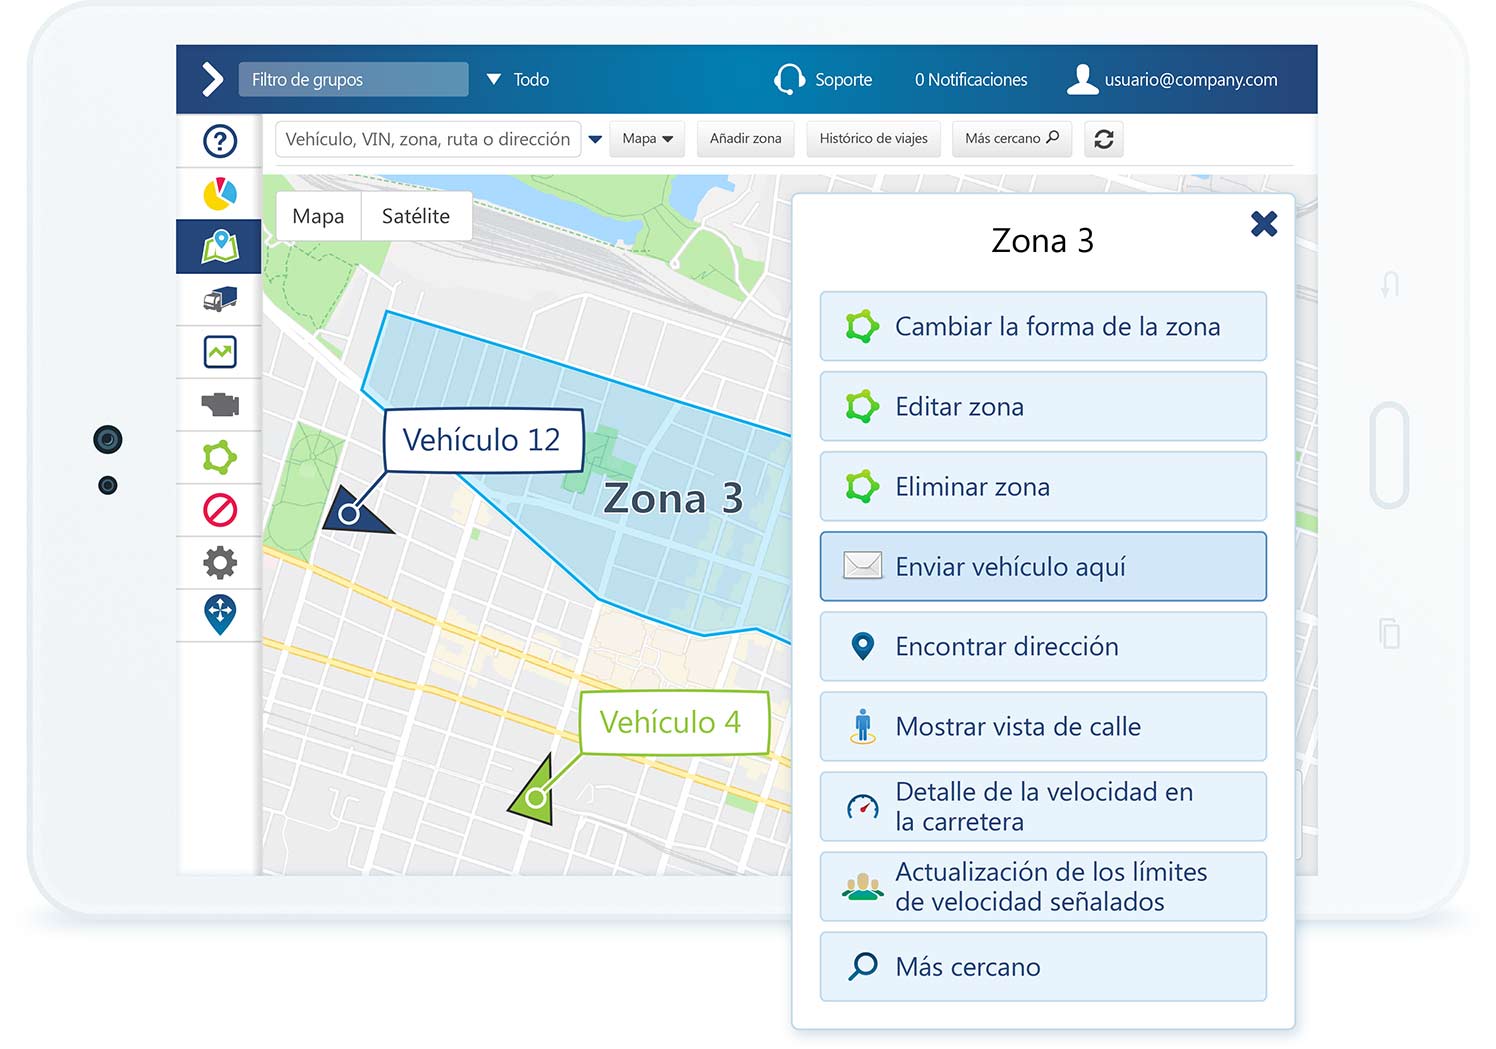Click the user avatar icon
The width and height of the screenshot is (1496, 1049).
[x=1082, y=79]
